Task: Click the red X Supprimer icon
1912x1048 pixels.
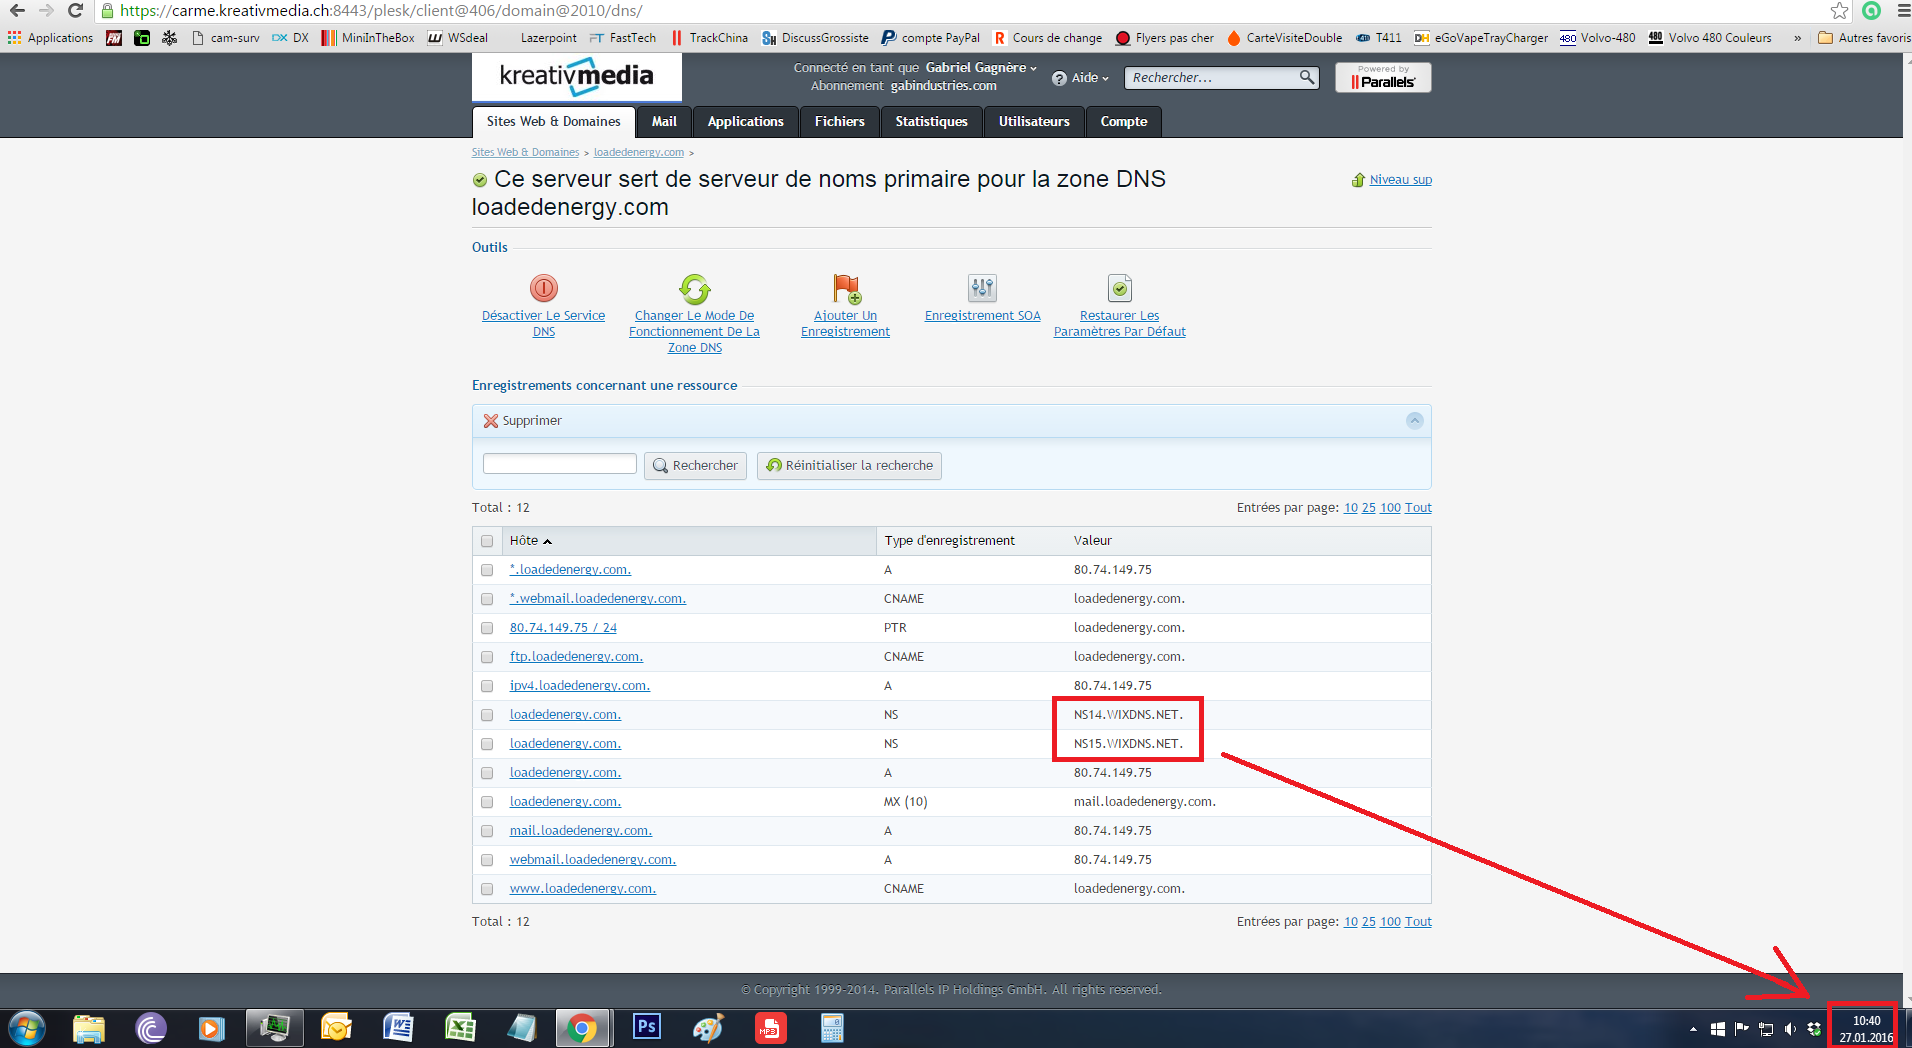Action: click(490, 421)
